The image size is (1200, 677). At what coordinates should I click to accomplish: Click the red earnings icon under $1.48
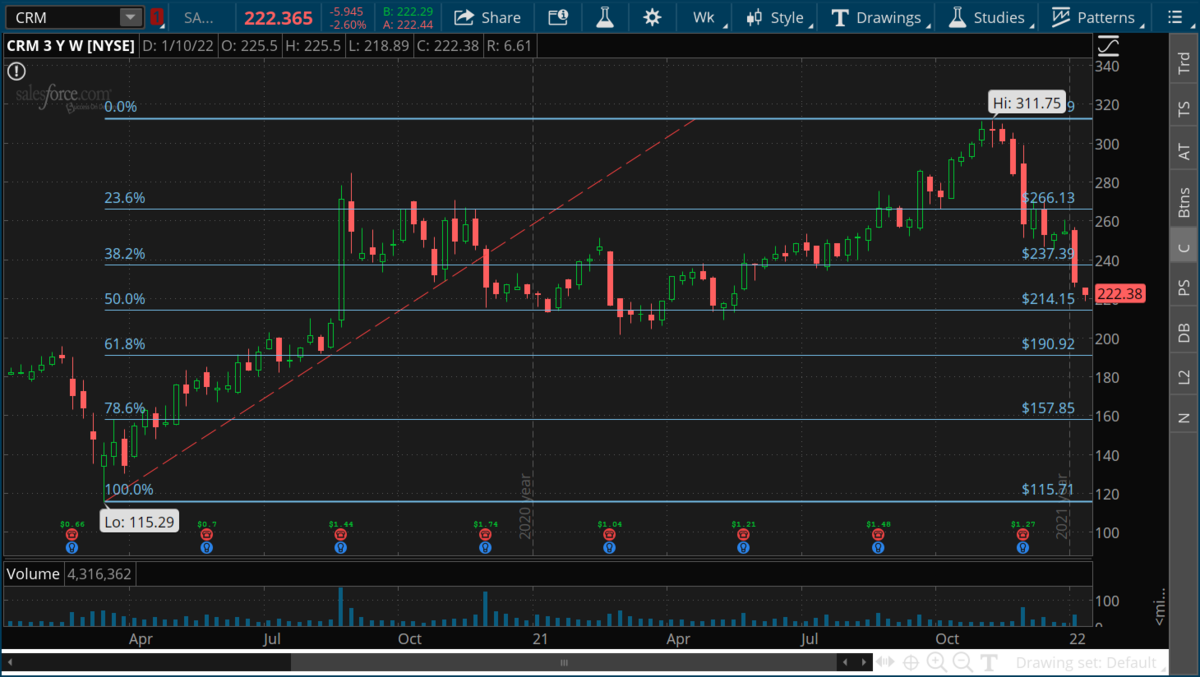879,535
